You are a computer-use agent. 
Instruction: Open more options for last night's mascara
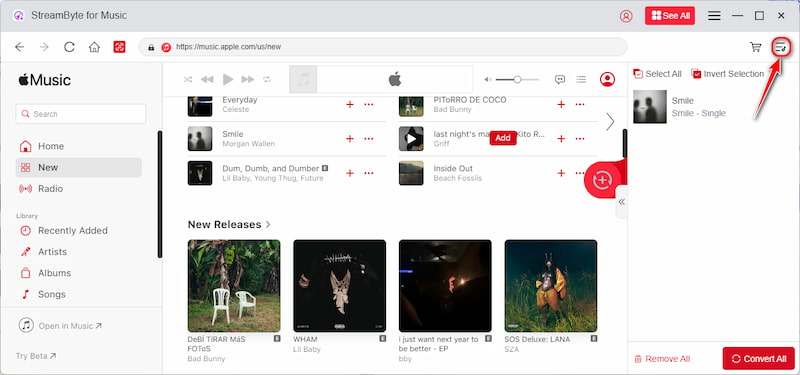580,139
